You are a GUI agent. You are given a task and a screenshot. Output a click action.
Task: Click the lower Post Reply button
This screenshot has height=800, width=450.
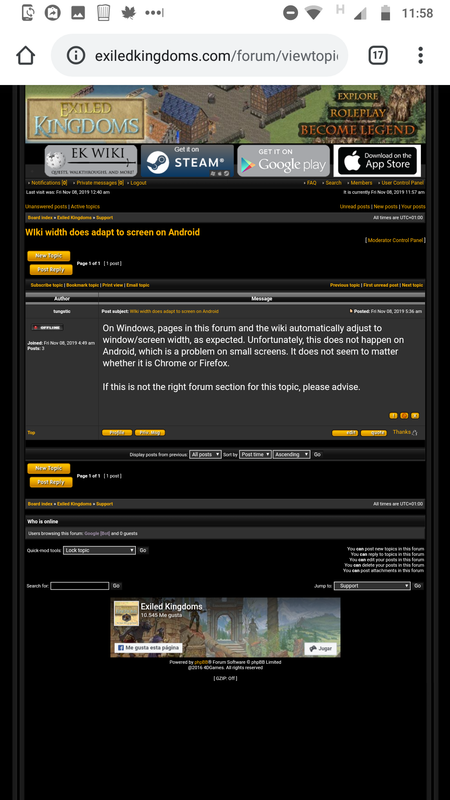51,482
